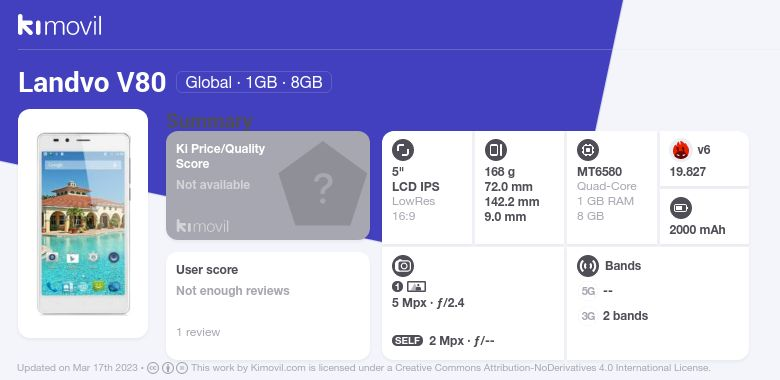The height and width of the screenshot is (380, 780).
Task: Click the phone dimensions icon
Action: (x=495, y=150)
